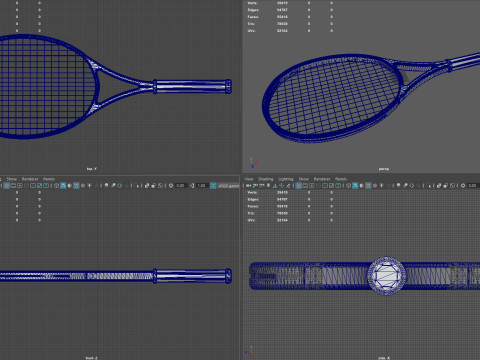This screenshot has width=480, height=360.
Task: Select Wireframe shading in front panel toolbar
Action: (57, 186)
